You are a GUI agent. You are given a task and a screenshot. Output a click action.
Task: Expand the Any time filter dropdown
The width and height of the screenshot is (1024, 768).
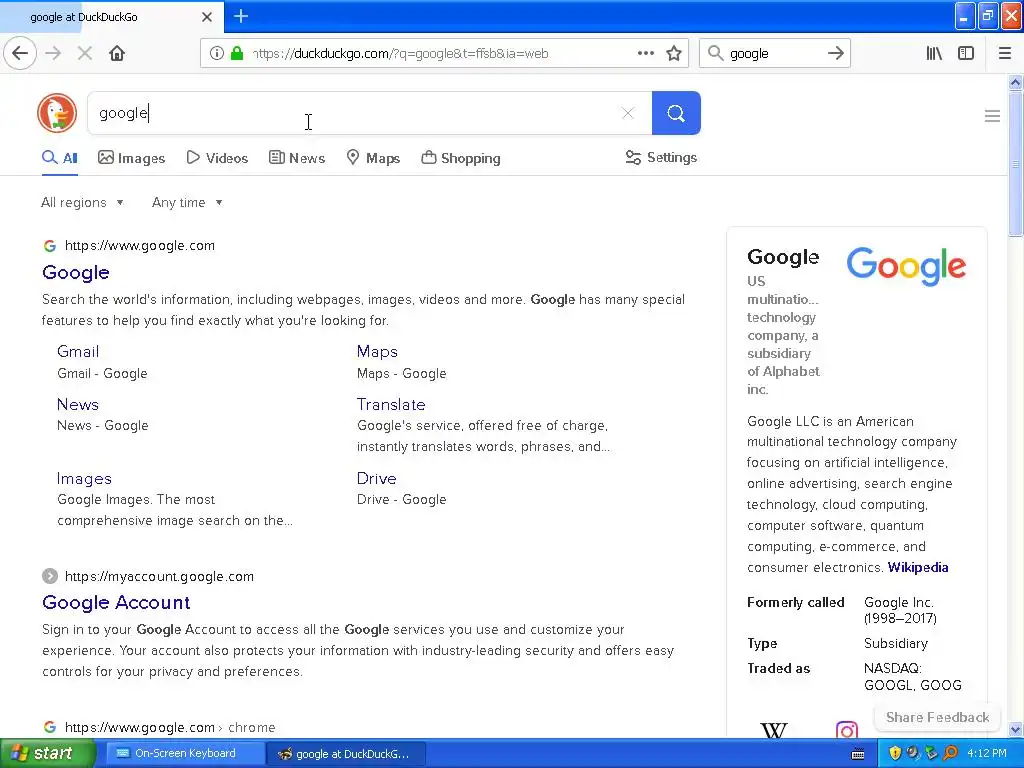[x=187, y=202]
